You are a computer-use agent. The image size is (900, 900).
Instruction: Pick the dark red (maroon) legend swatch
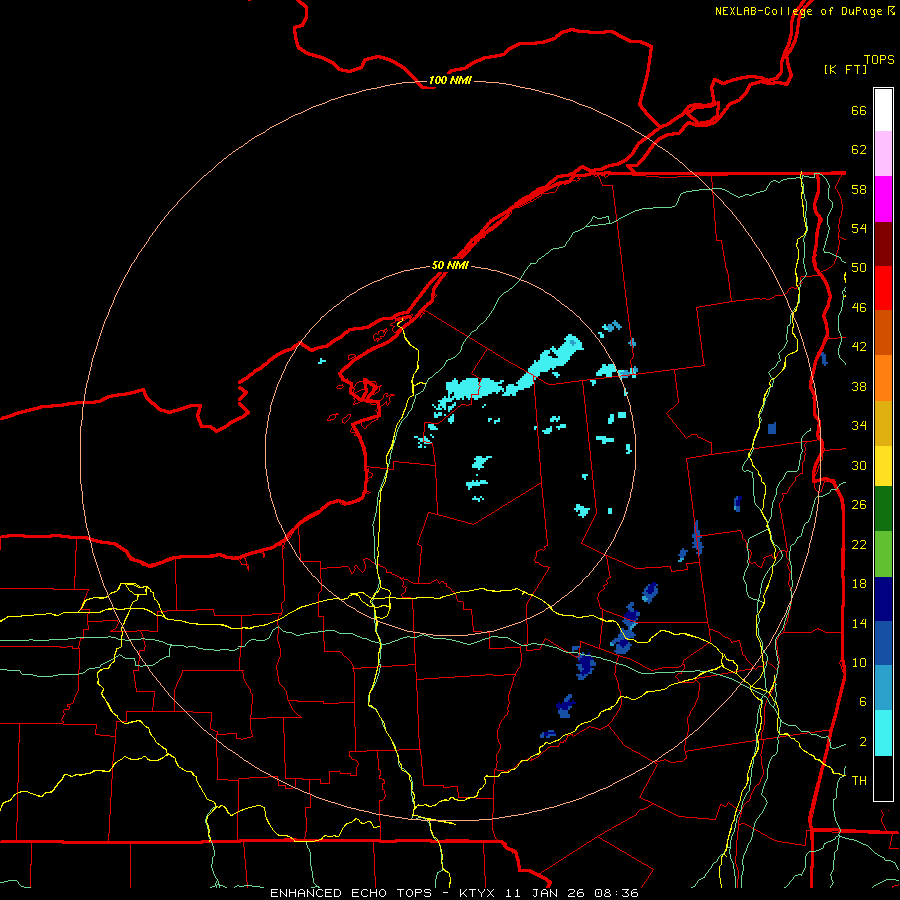tap(883, 244)
